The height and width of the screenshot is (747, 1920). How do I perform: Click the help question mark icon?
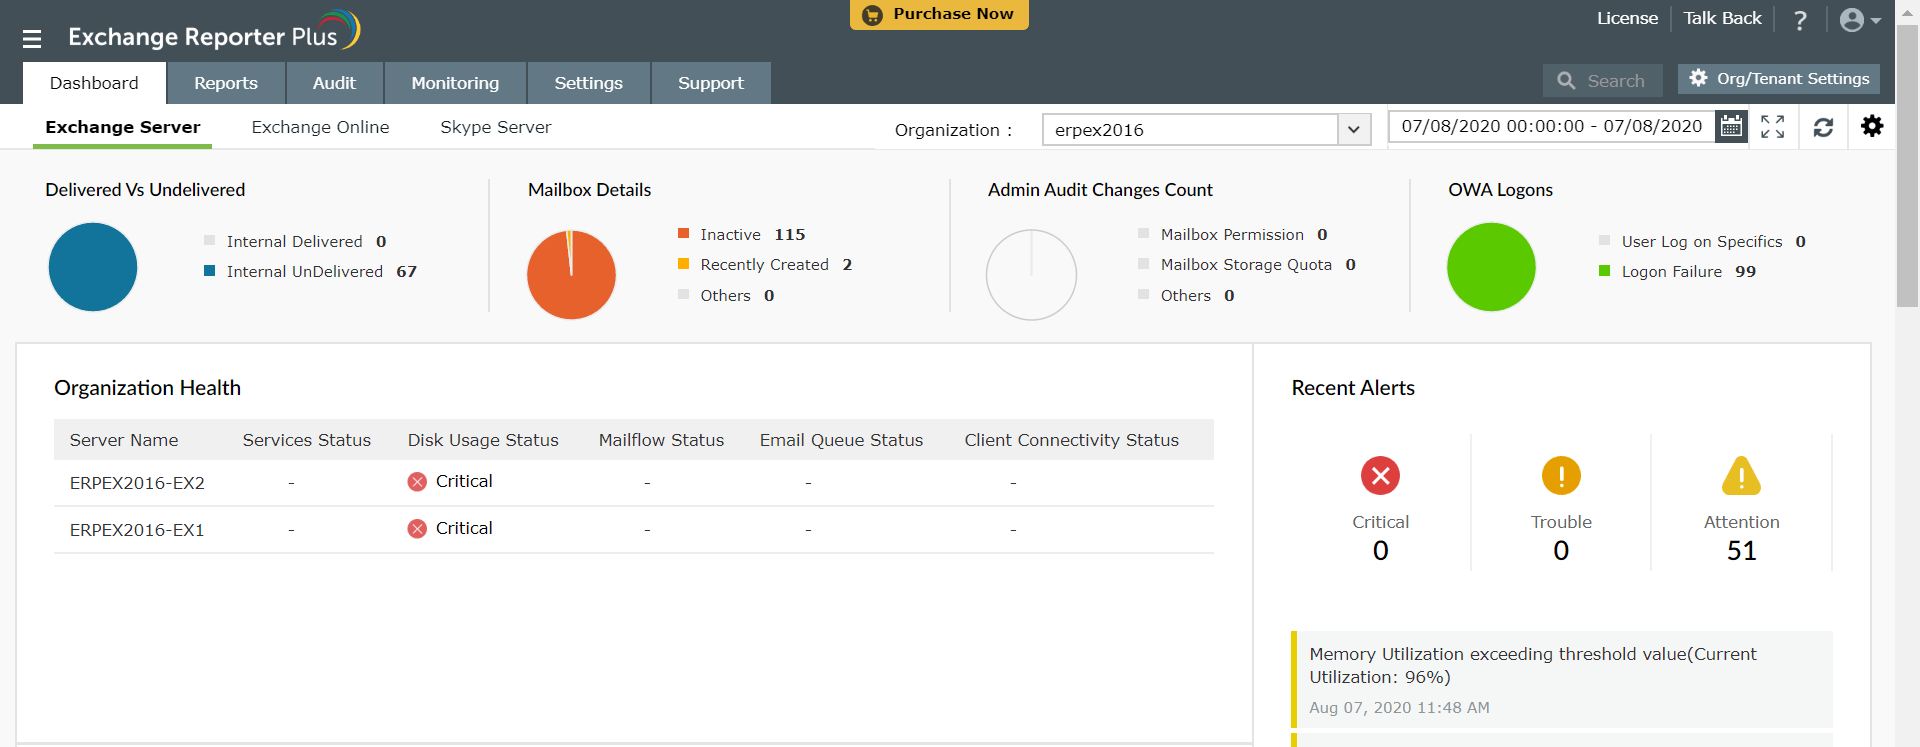pos(1800,20)
